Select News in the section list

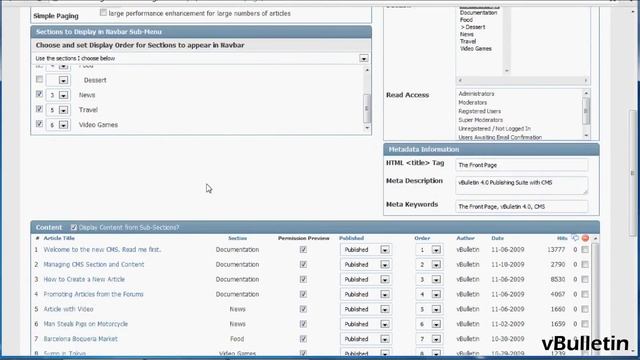[x=467, y=34]
